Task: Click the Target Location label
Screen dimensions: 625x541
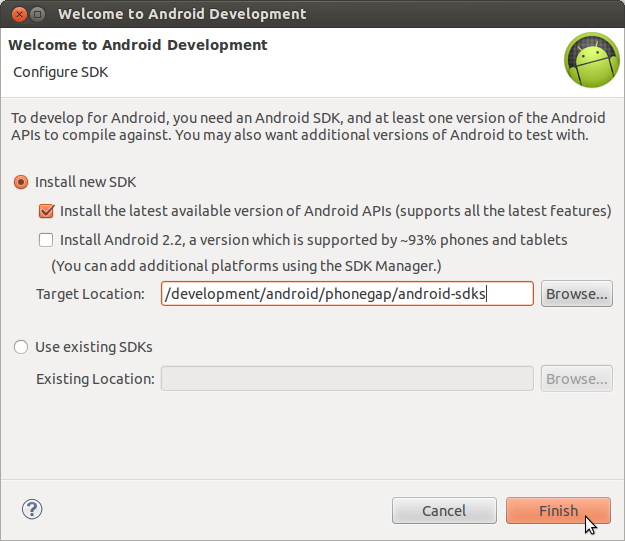Action: 90,294
